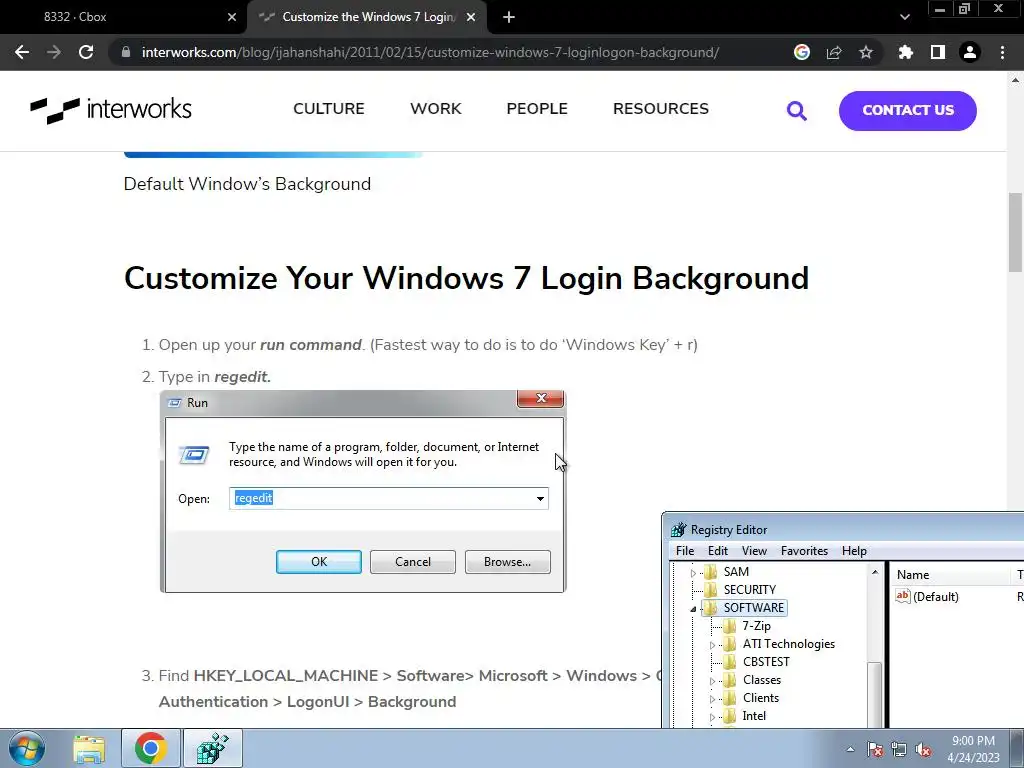Close the 8332 Cbox tab
Viewport: 1024px width, 768px height.
232,17
